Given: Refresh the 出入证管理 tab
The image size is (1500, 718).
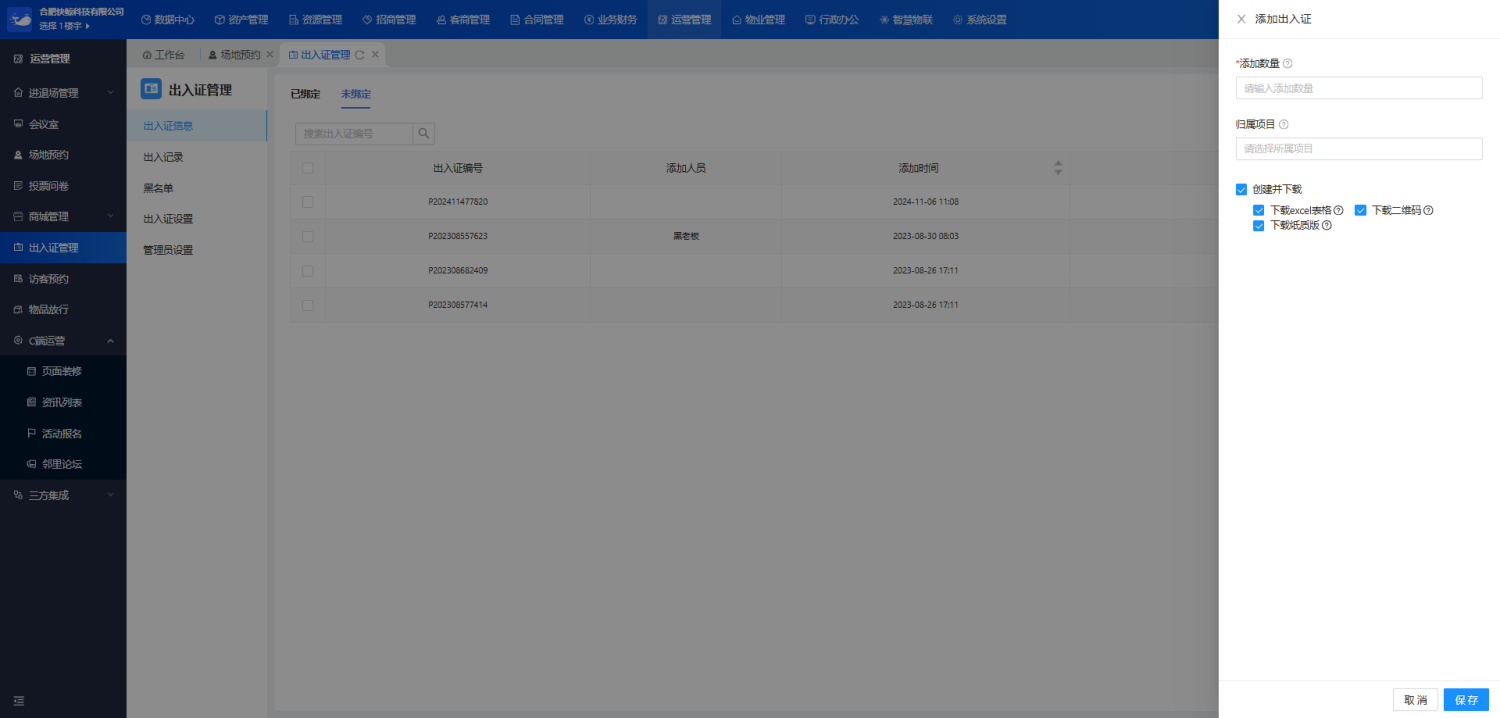Looking at the screenshot, I should 359,55.
